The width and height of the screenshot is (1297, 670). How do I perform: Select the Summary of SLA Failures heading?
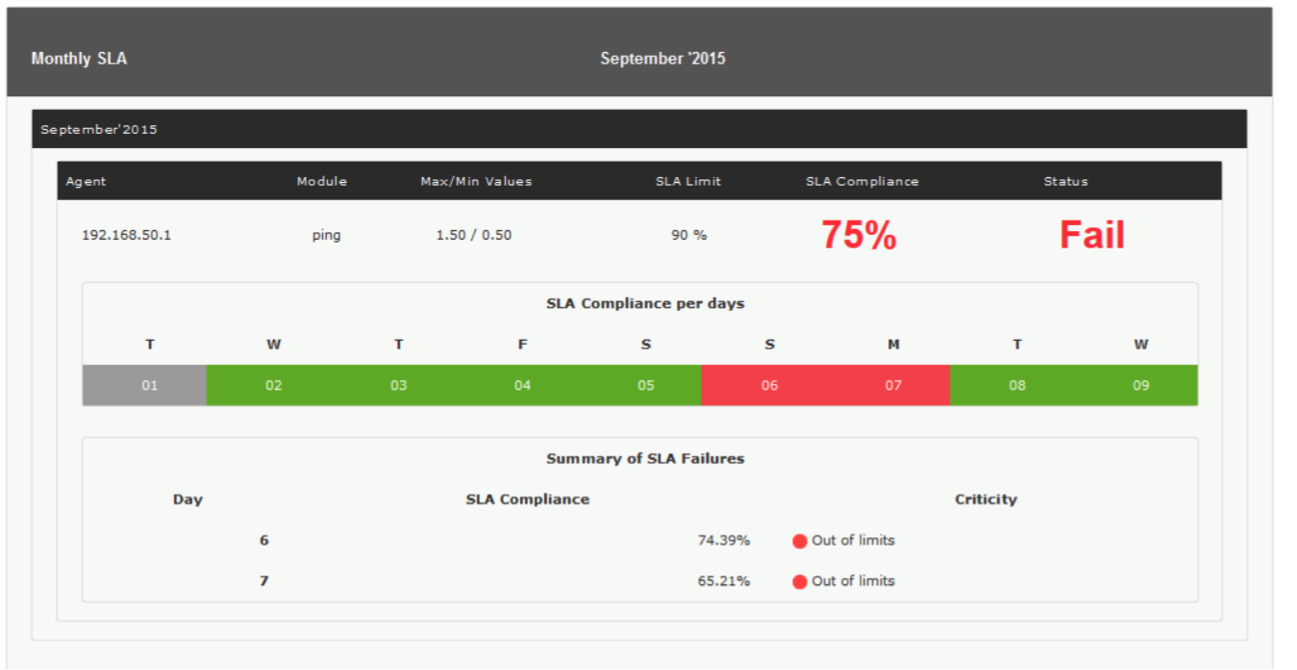pyautogui.click(x=645, y=459)
